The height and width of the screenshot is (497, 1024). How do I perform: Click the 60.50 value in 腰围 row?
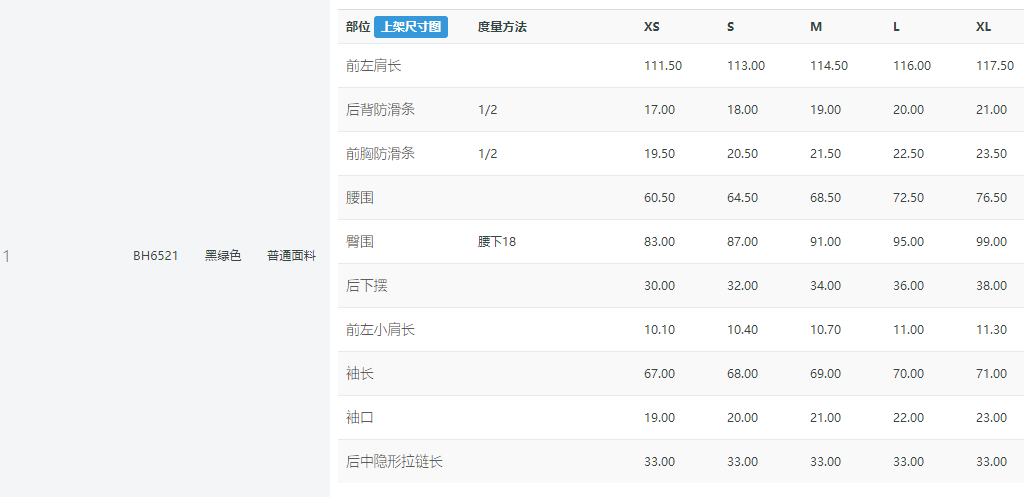(x=660, y=198)
